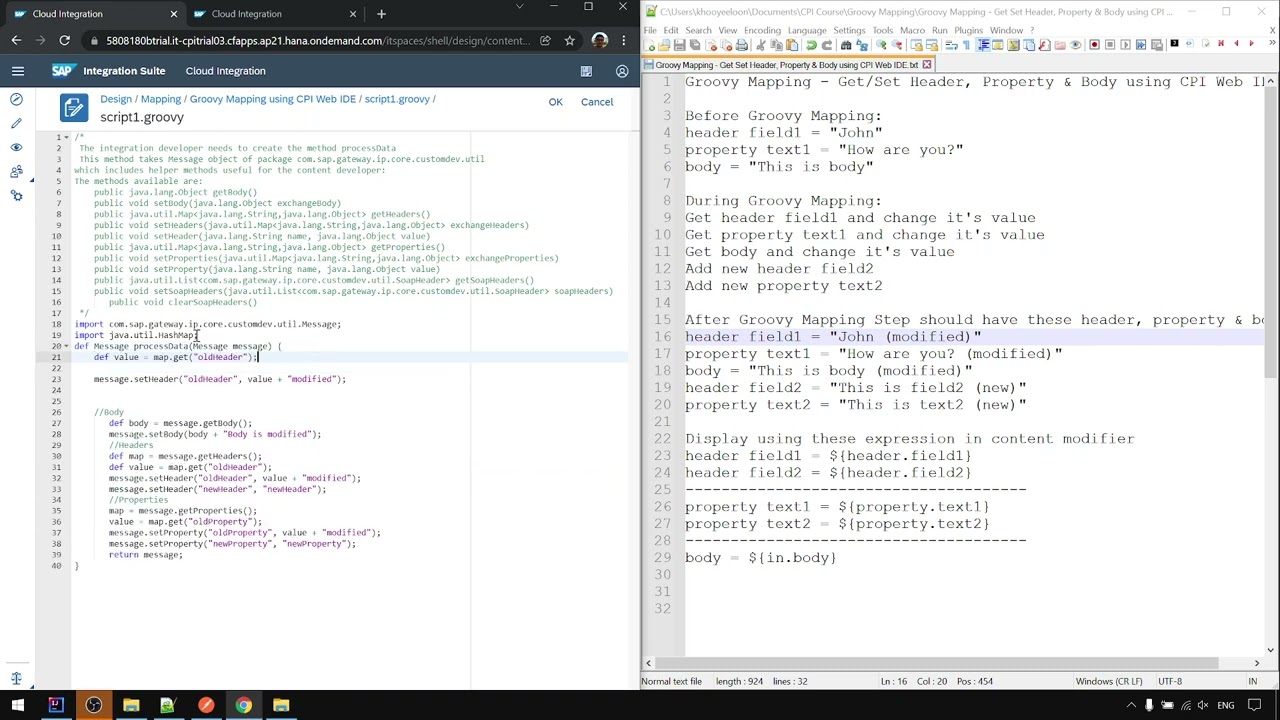Open a new Chrome tab
The image size is (1280, 720).
[381, 14]
